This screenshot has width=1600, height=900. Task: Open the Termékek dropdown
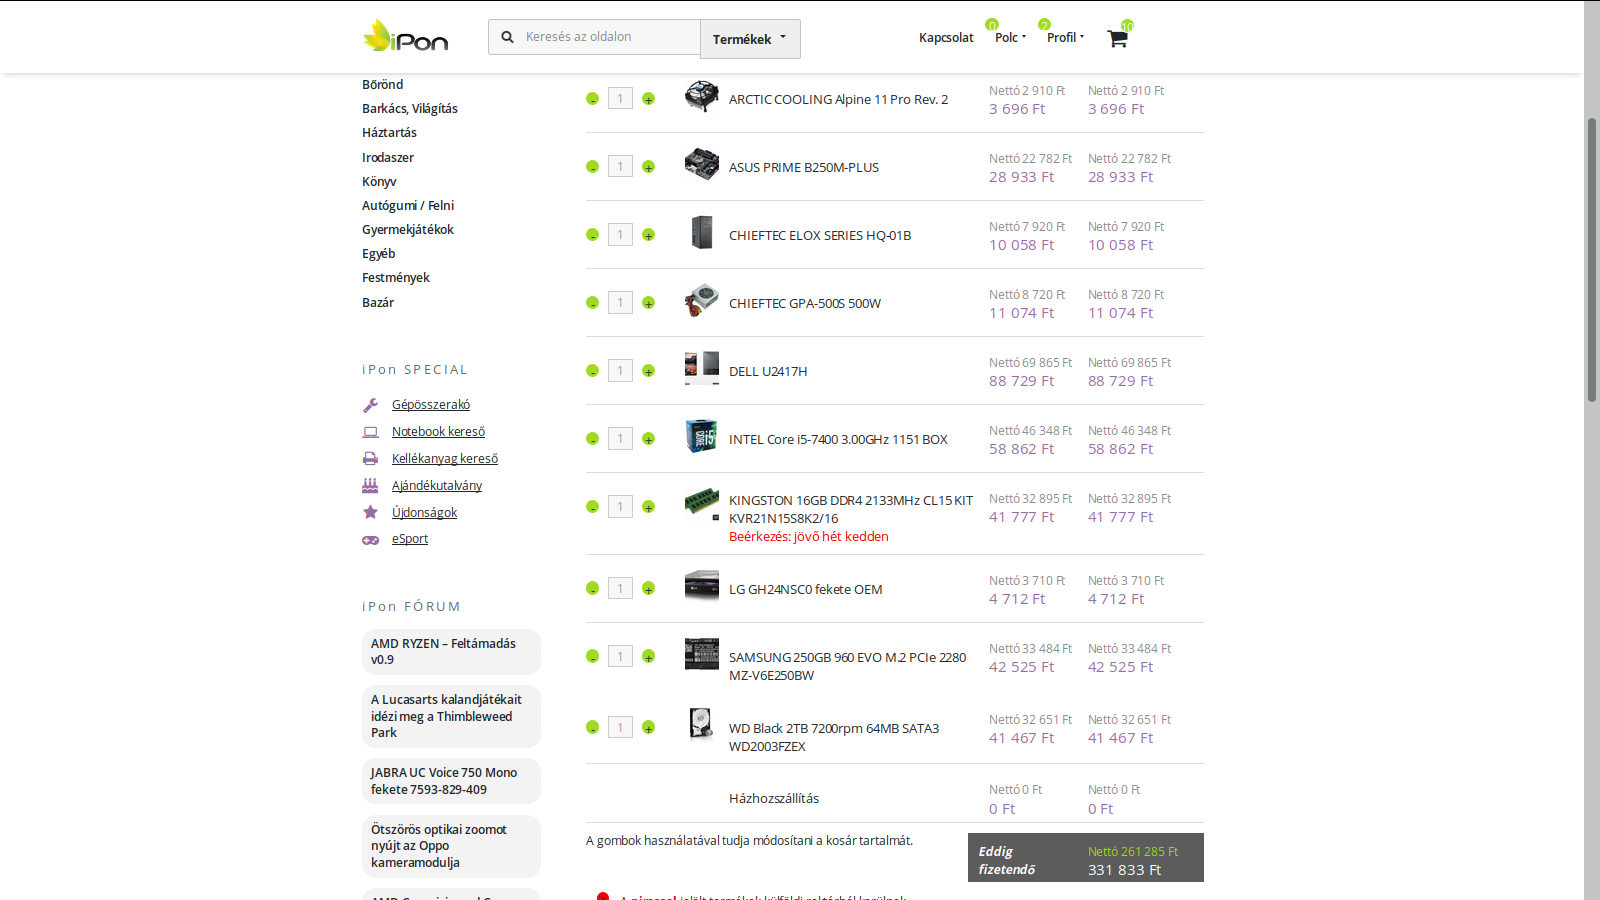pos(750,39)
